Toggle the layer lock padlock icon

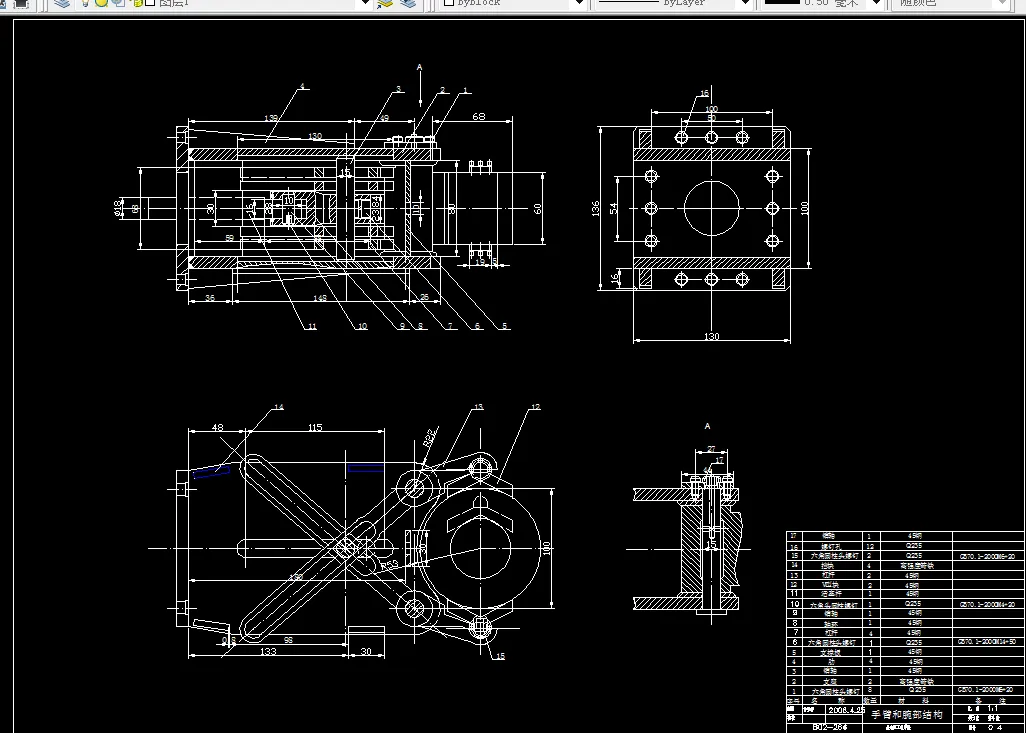click(x=137, y=3)
